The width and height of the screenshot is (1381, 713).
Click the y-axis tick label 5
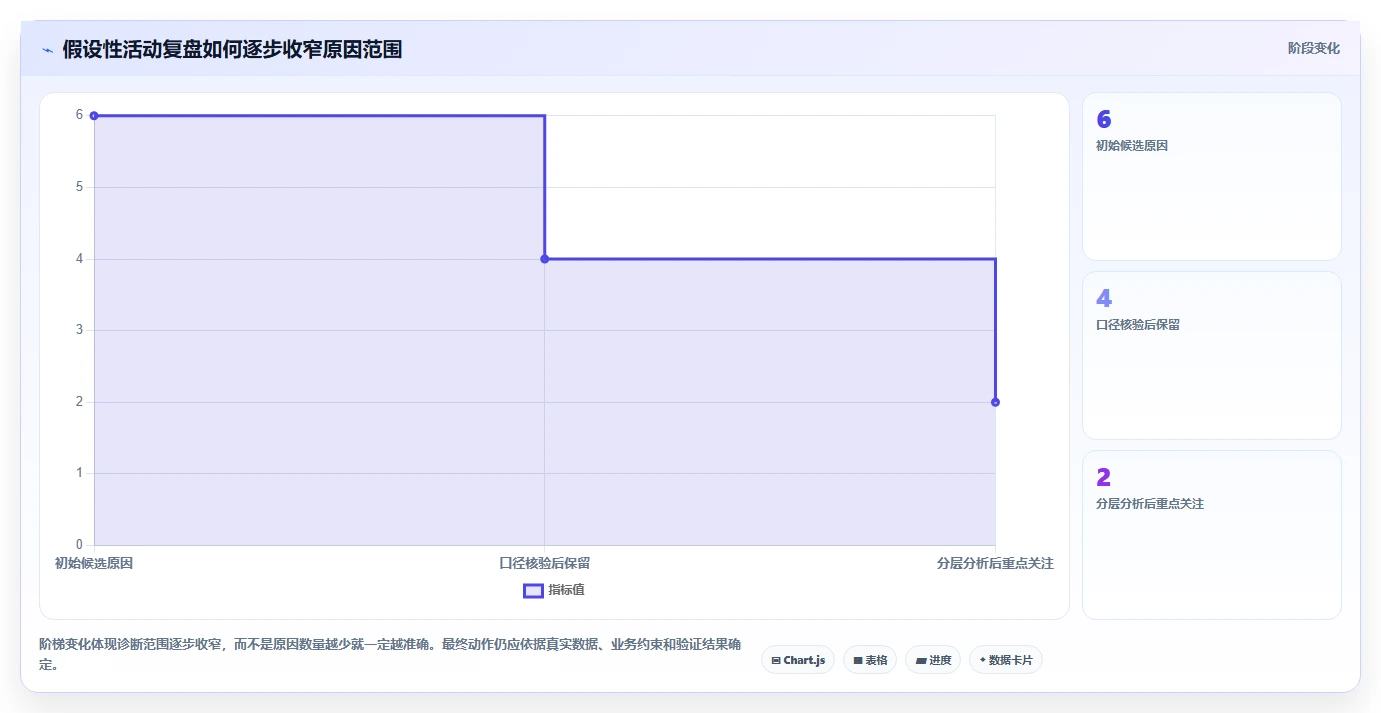click(79, 187)
